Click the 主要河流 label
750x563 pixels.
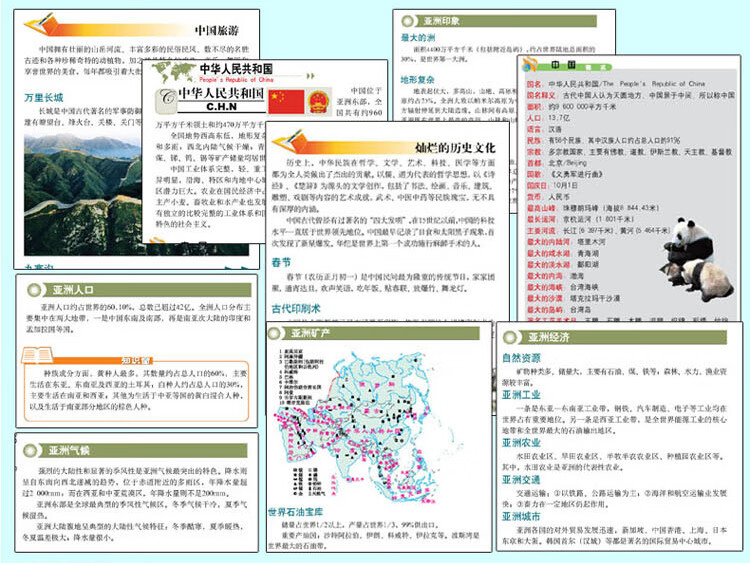541,231
